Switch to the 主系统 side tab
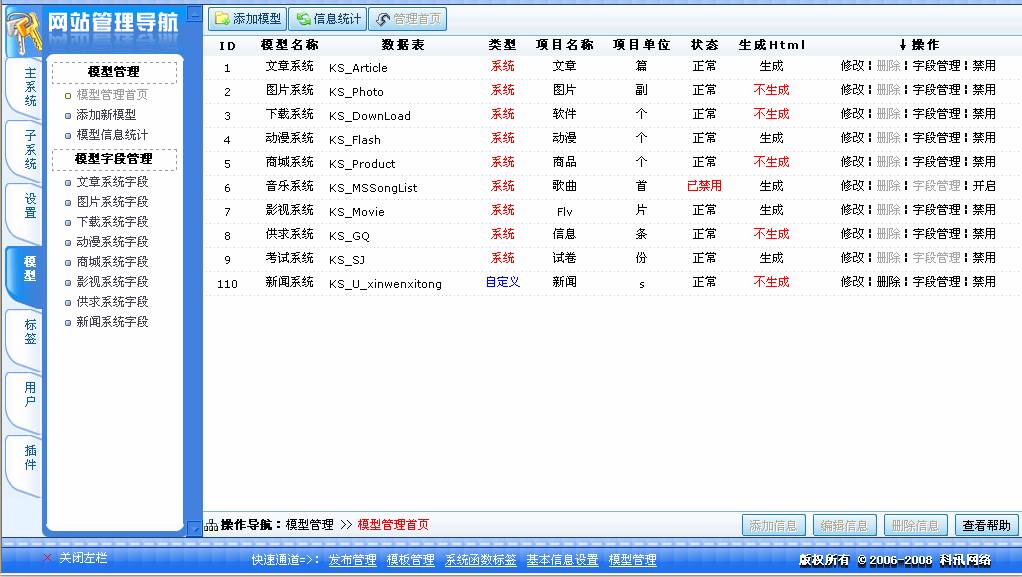The height and width of the screenshot is (577, 1022). tap(30, 87)
